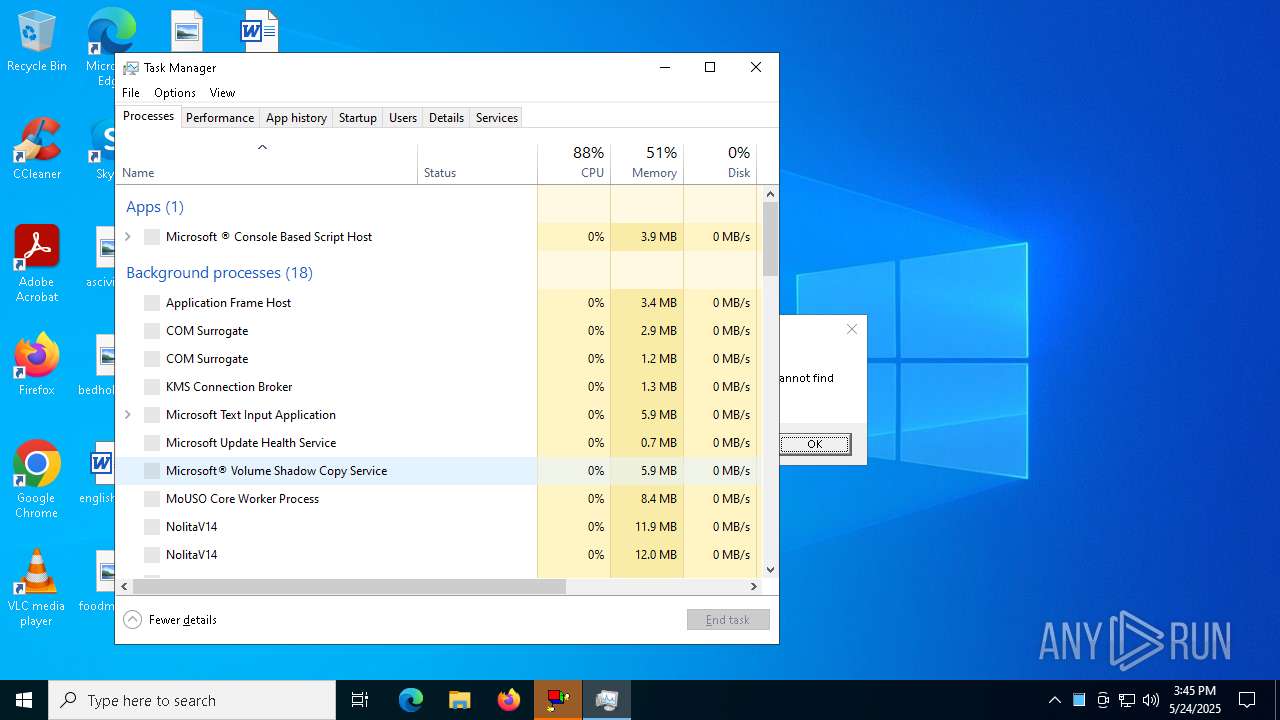The height and width of the screenshot is (720, 1280).
Task: Switch to the App history tab
Action: tap(296, 118)
